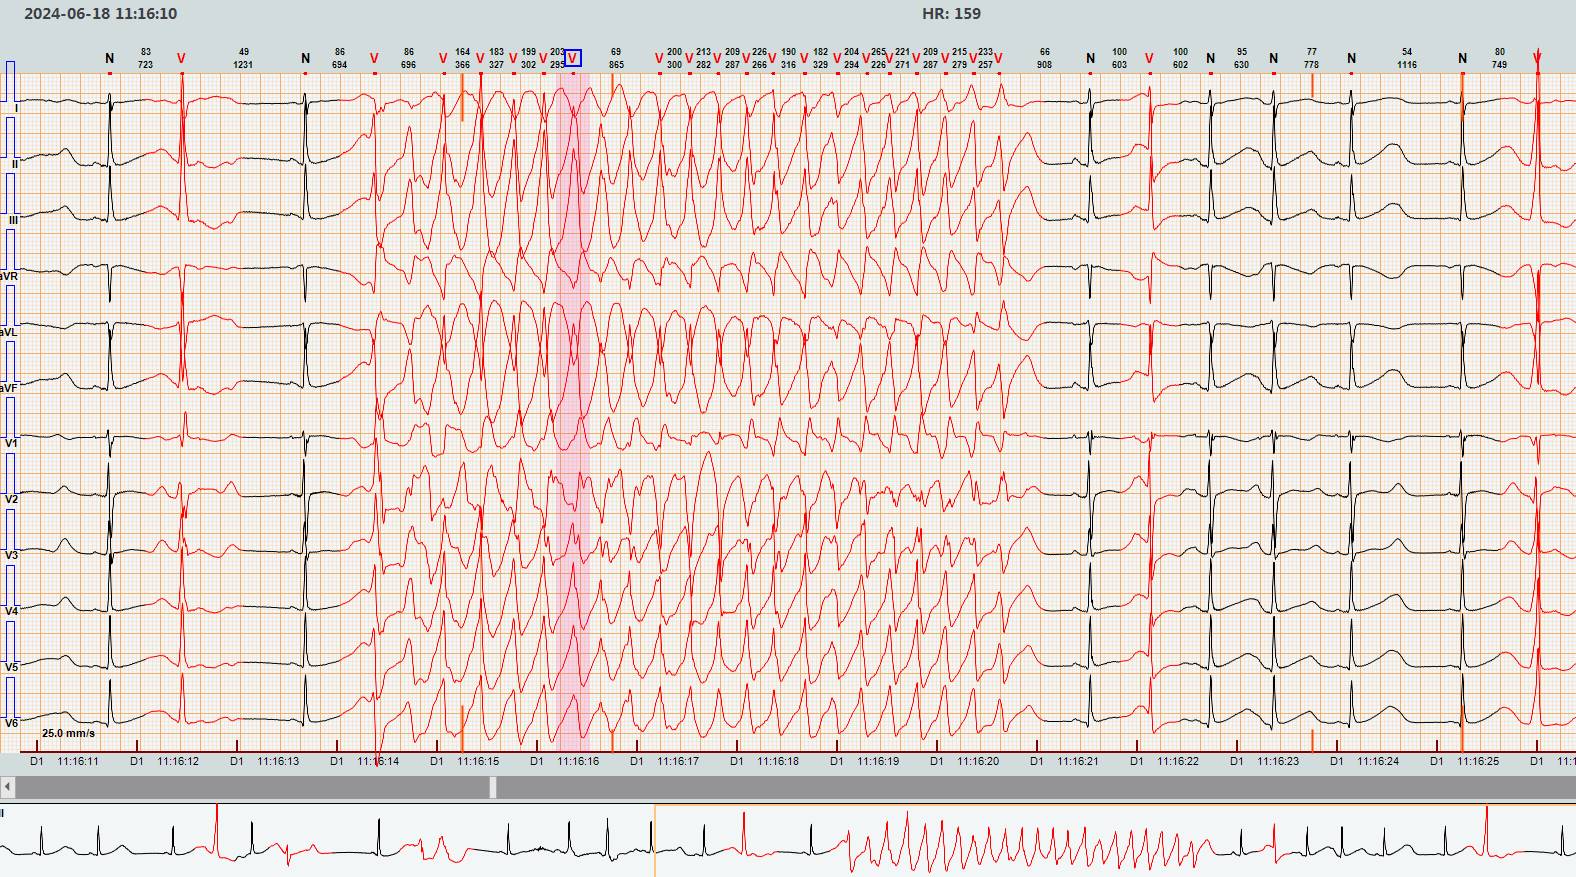
Task: Click the last V beat label at far right
Action: [1537, 59]
